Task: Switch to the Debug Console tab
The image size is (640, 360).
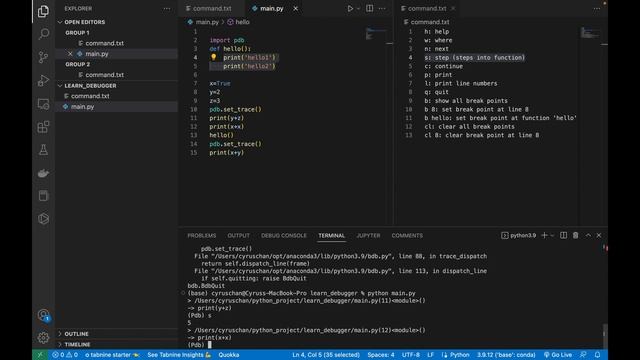Action: tap(284, 236)
